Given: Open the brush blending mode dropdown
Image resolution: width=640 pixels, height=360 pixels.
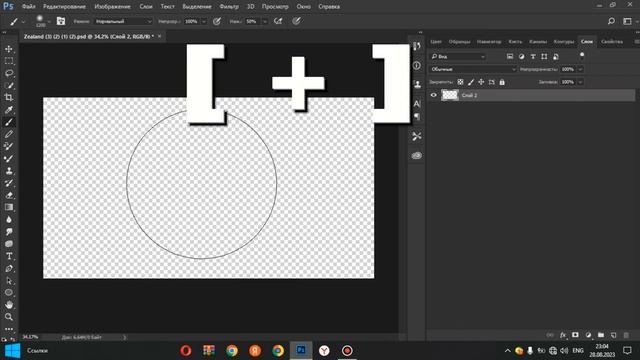Looking at the screenshot, I should pos(124,21).
